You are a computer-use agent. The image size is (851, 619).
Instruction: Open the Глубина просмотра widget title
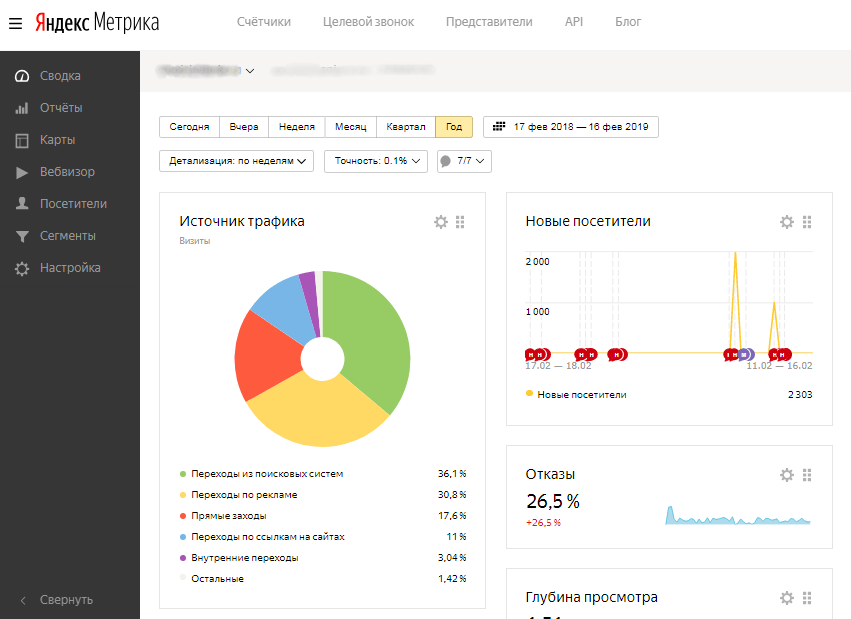(592, 598)
